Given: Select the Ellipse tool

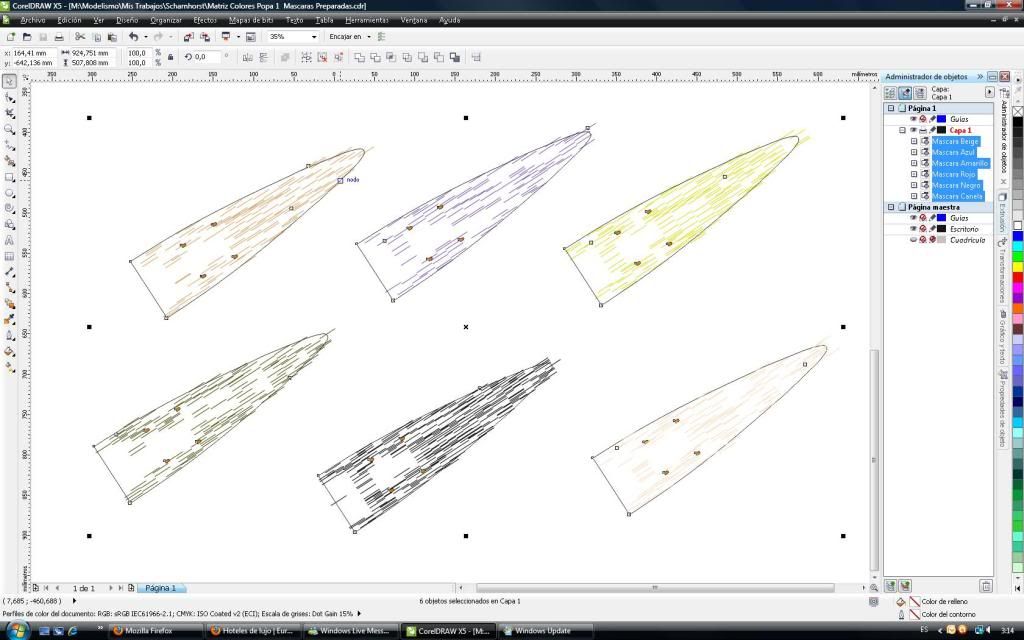Looking at the screenshot, I should (x=10, y=193).
